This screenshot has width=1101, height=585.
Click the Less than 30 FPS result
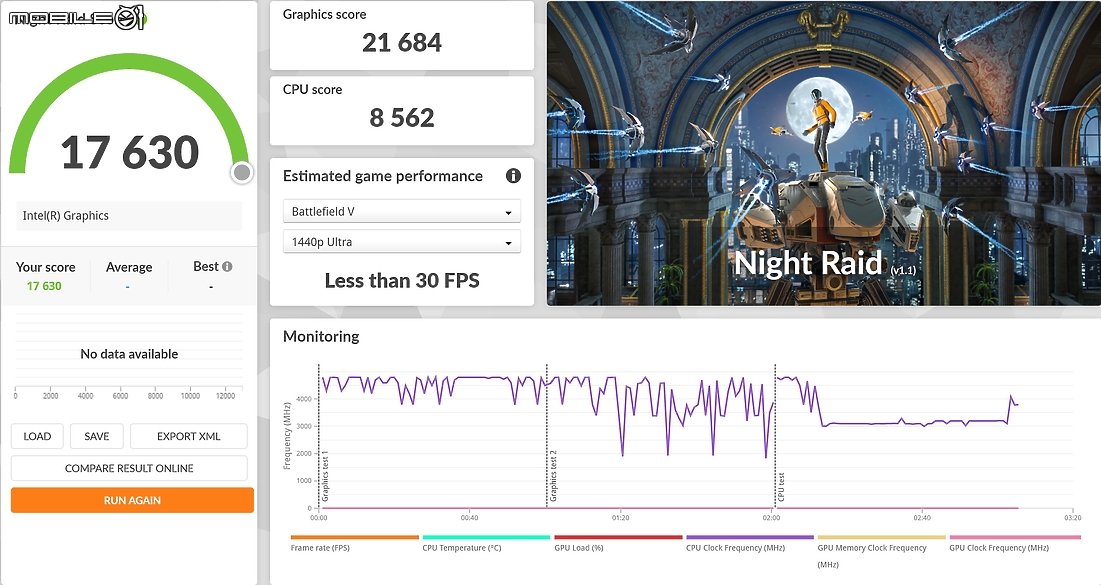coord(402,280)
